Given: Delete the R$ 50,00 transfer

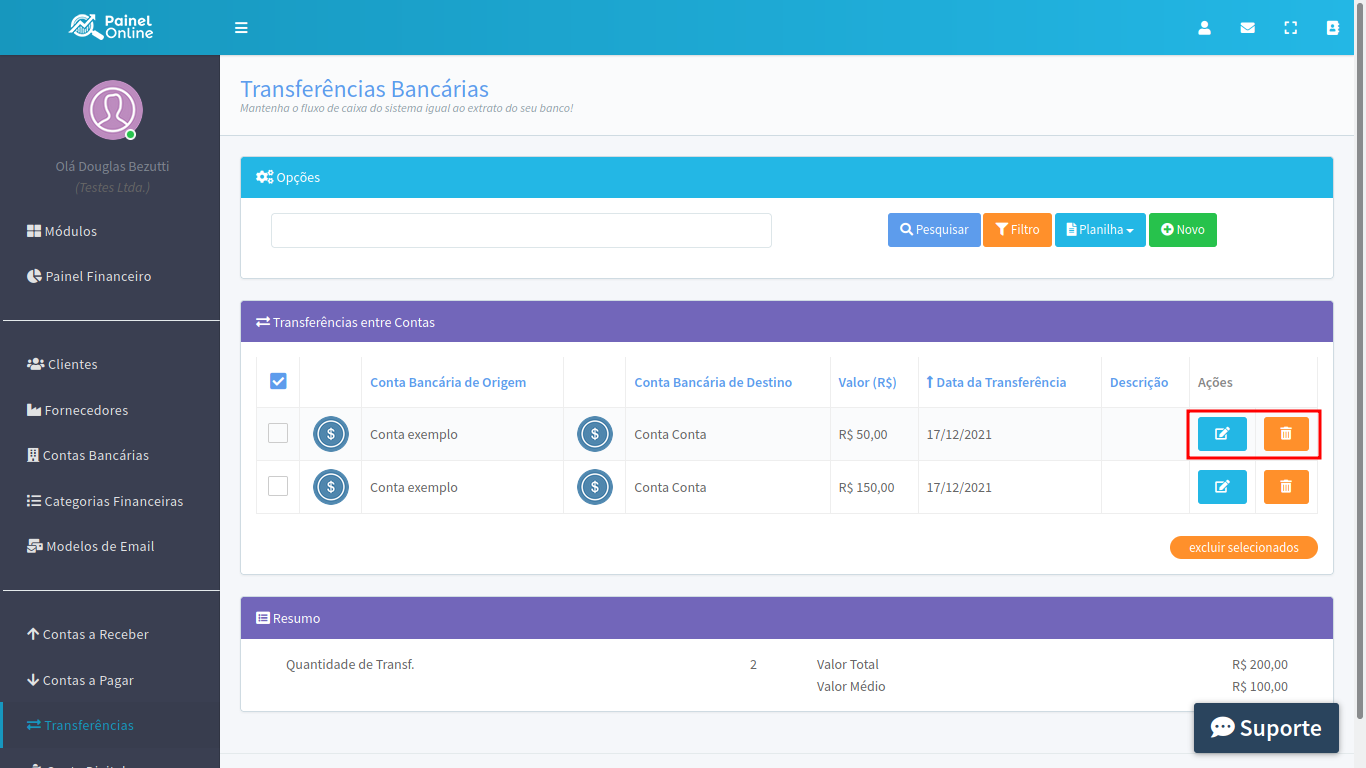Looking at the screenshot, I should click(x=1286, y=434).
